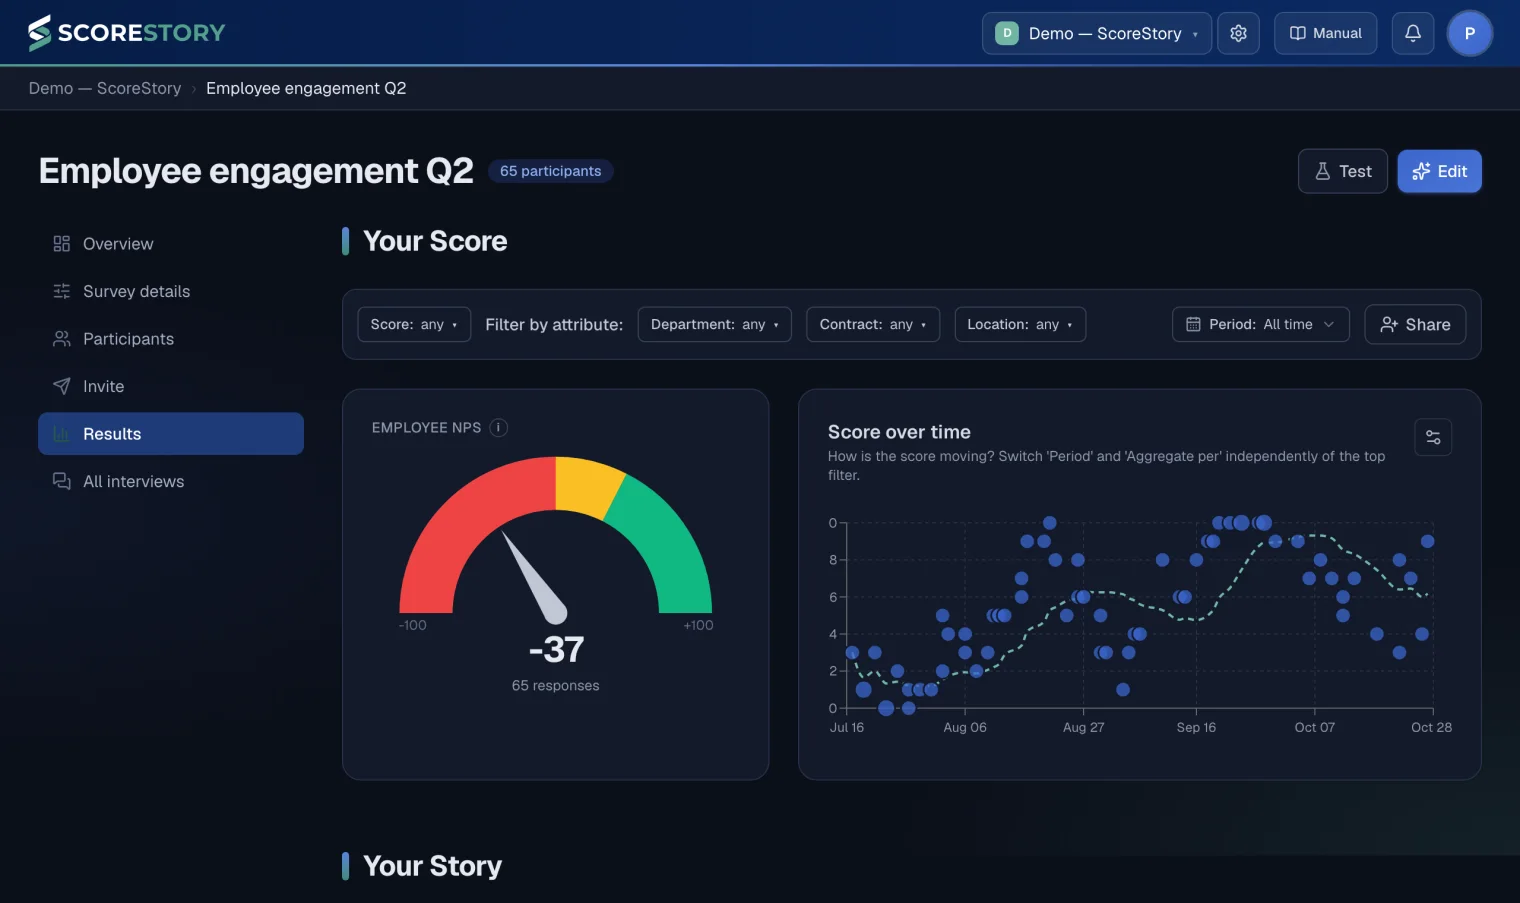
Task: Open the Demo — ScoreStory workspace dropdown
Action: pyautogui.click(x=1097, y=33)
